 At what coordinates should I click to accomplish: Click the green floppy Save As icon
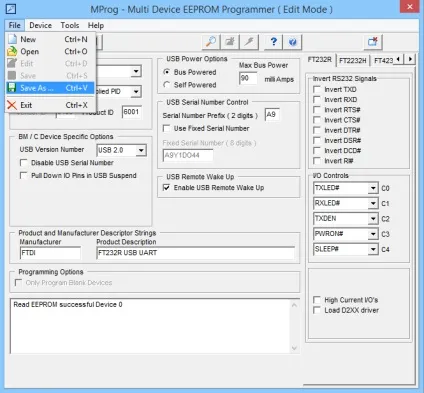click(x=12, y=88)
